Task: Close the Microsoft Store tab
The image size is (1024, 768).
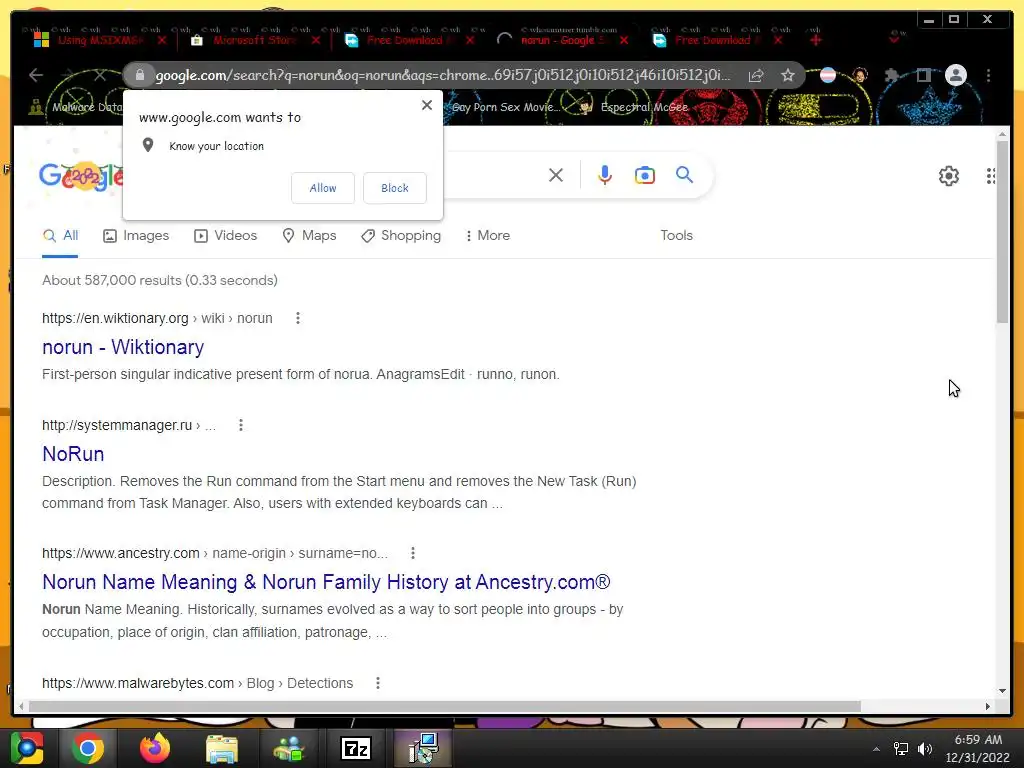Action: point(316,40)
